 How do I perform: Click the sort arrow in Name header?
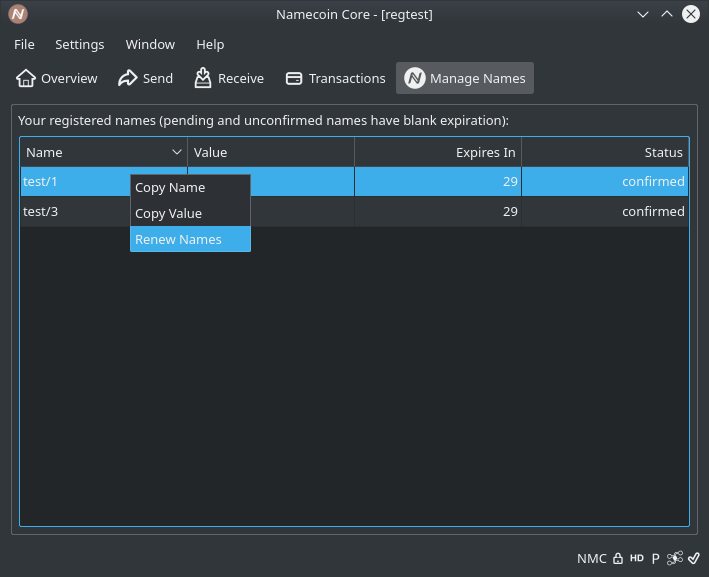coord(177,152)
